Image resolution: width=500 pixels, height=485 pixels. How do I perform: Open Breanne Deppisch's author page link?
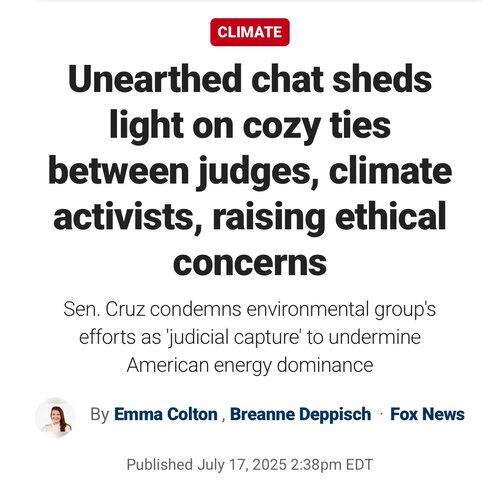[x=300, y=414]
